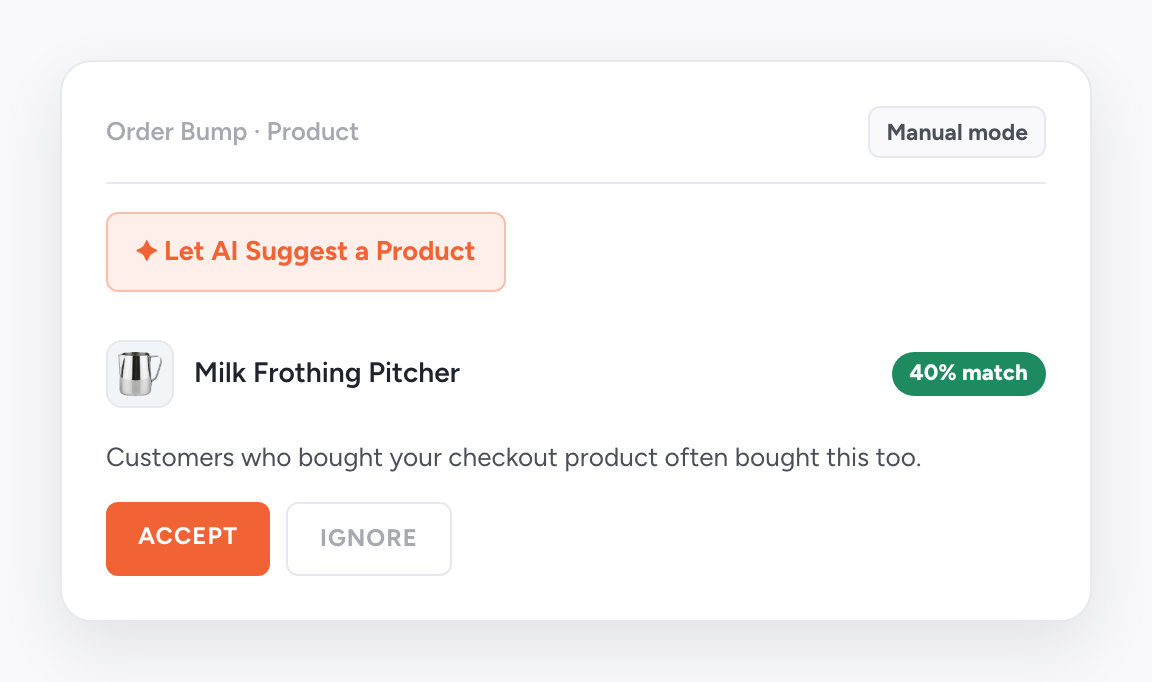1152x682 pixels.
Task: Click Let AI Suggest a Product
Action: coord(306,251)
